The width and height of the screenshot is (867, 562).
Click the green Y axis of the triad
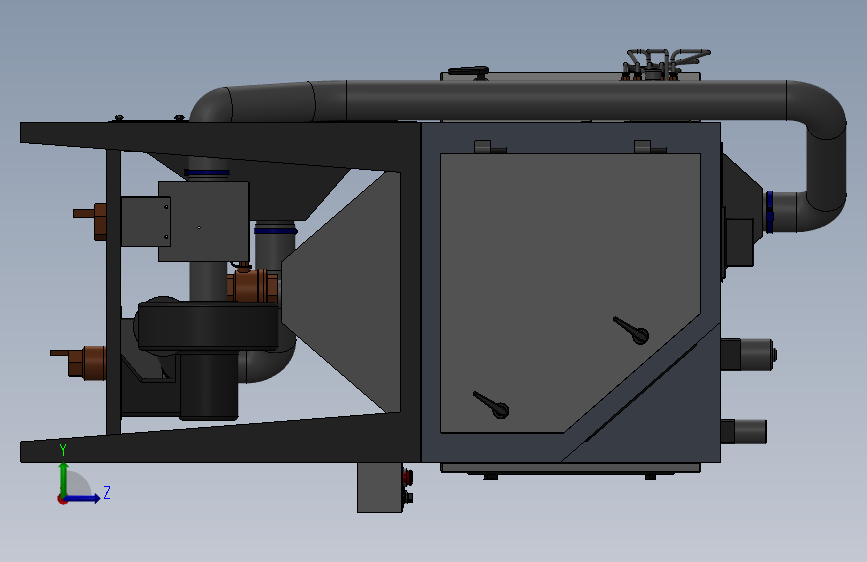(64, 479)
